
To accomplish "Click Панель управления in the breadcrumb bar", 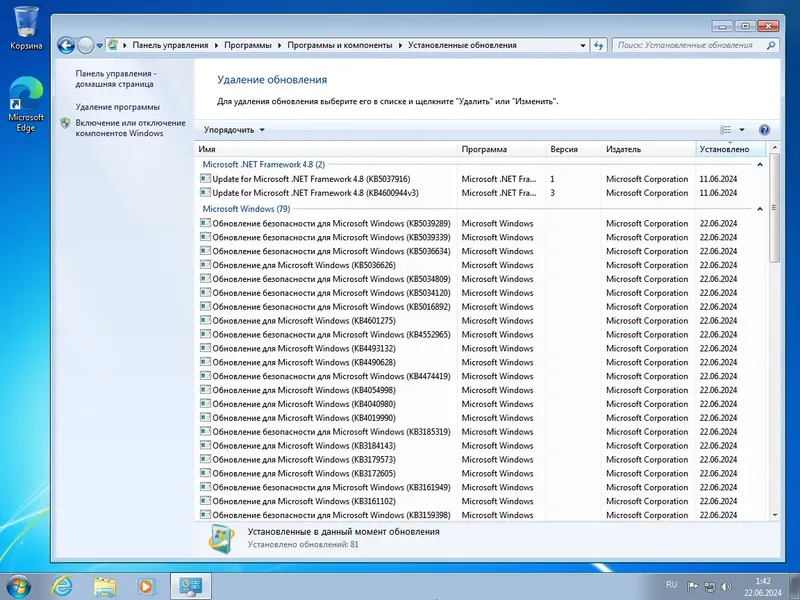I will (x=170, y=45).
